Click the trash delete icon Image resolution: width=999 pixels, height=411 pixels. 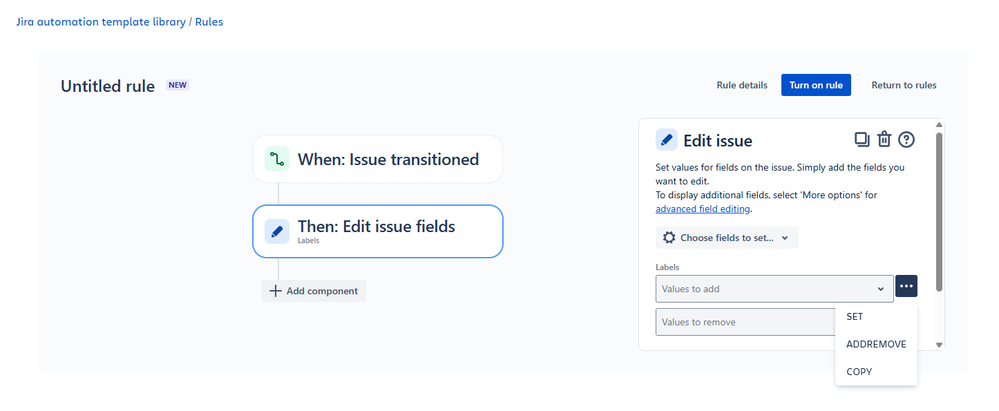click(884, 140)
